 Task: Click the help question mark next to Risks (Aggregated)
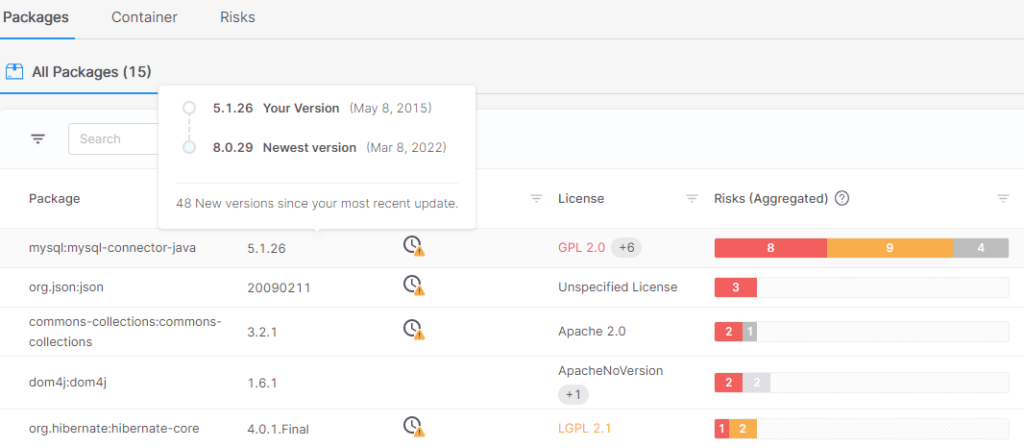tap(842, 198)
